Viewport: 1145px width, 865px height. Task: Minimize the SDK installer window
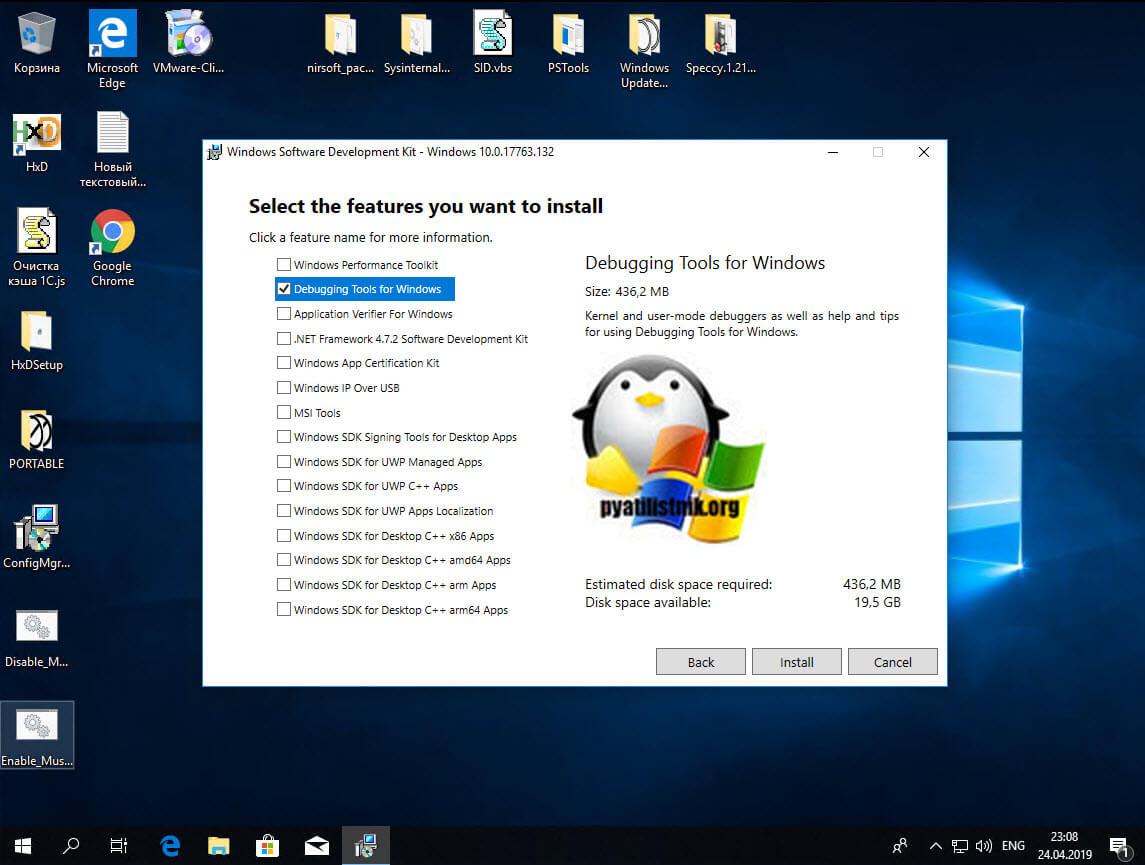[x=832, y=152]
